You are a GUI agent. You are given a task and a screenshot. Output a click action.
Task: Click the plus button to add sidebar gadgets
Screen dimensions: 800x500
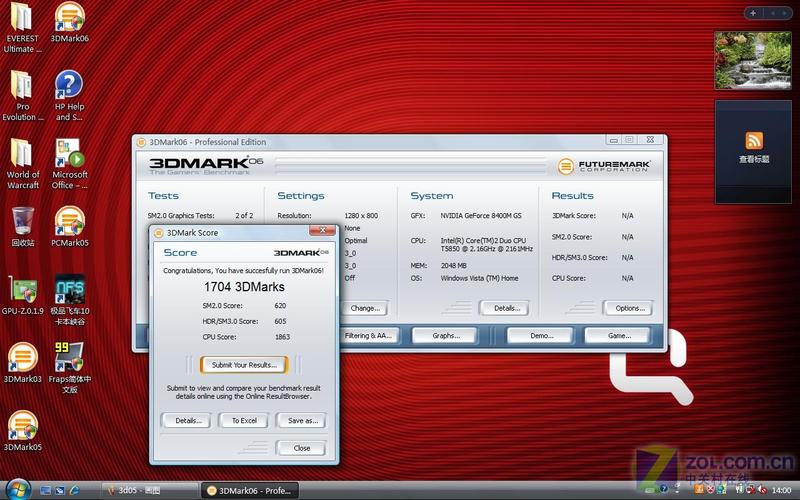pos(753,13)
